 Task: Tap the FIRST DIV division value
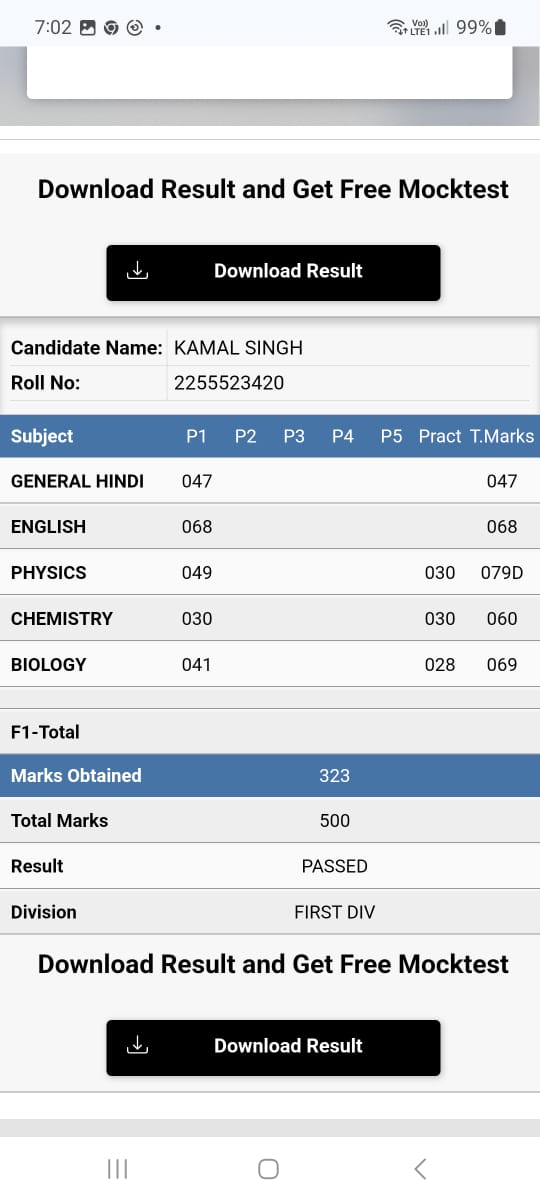pos(335,912)
